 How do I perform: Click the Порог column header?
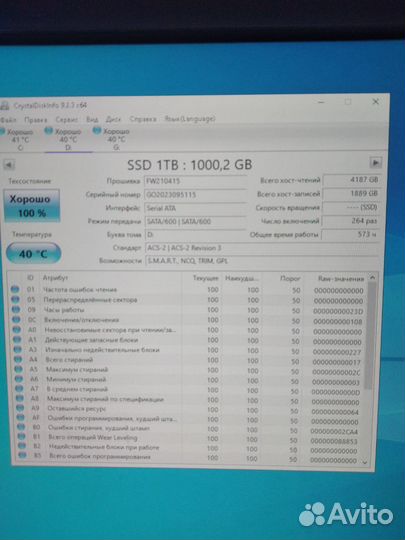(x=290, y=278)
